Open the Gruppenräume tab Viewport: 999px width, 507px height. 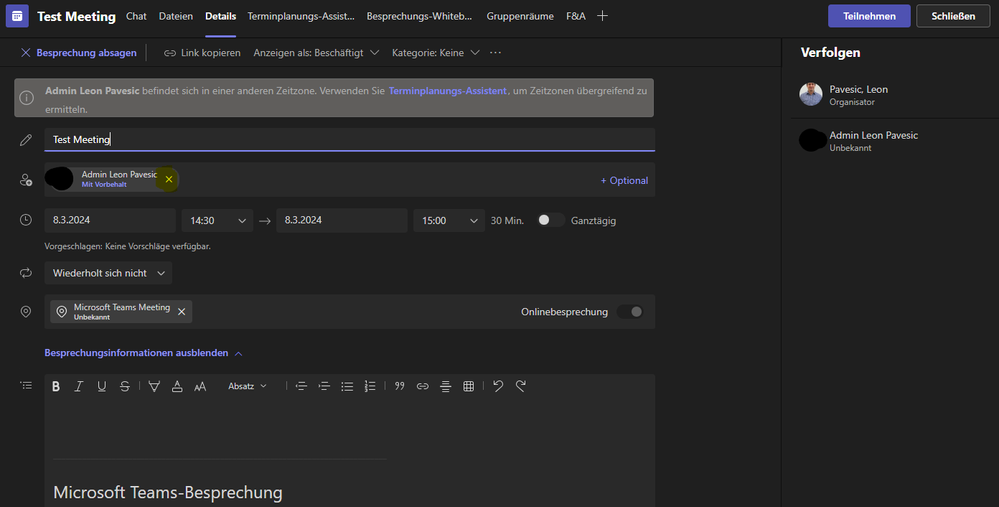click(x=520, y=16)
